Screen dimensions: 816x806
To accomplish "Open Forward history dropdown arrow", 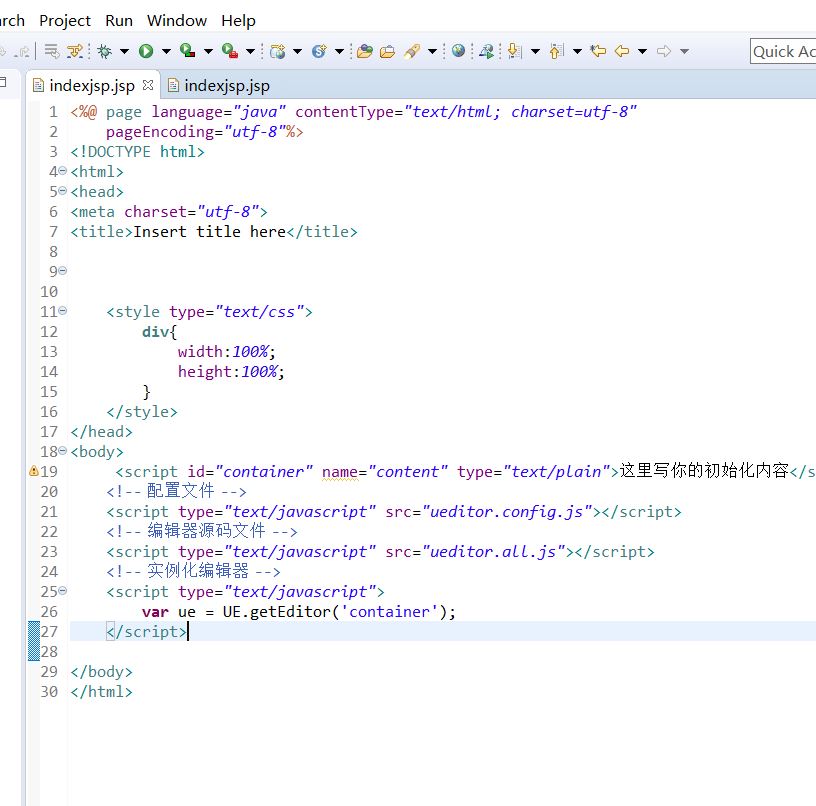I will (x=684, y=52).
